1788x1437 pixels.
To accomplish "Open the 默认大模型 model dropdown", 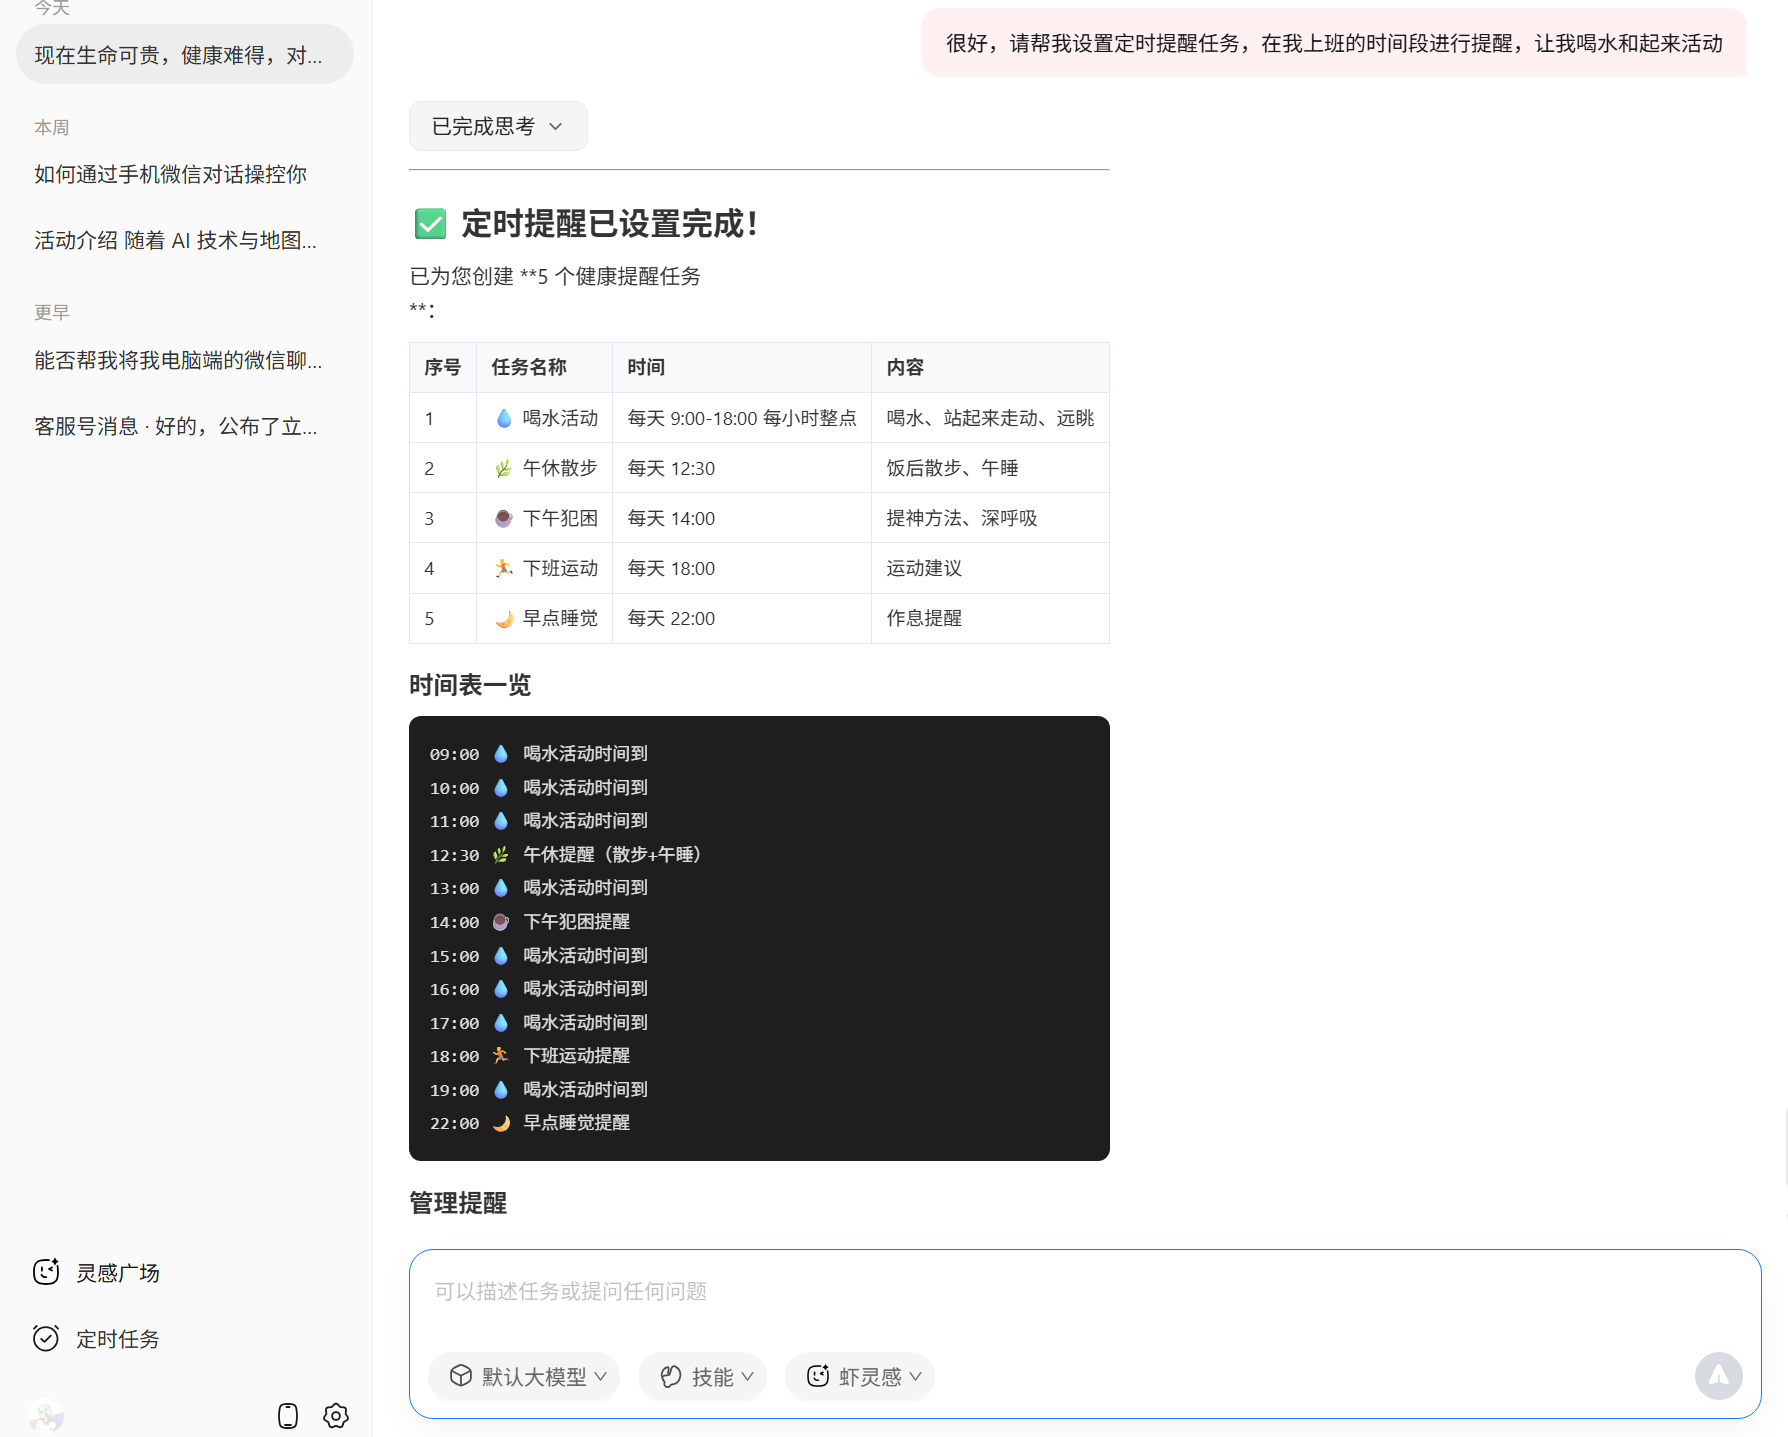I will pos(600,1376).
